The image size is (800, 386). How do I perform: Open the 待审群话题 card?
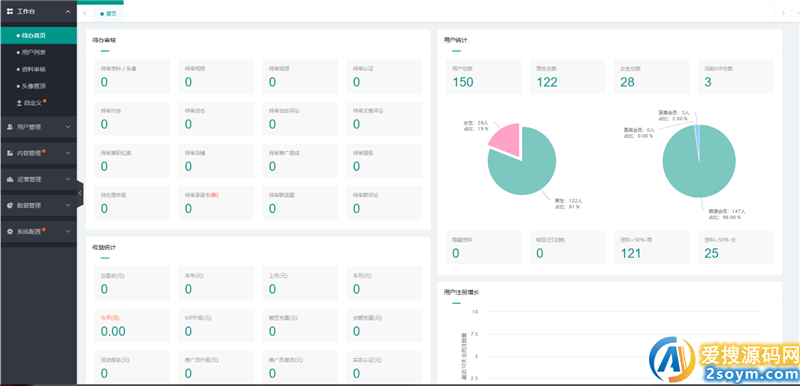[300, 203]
